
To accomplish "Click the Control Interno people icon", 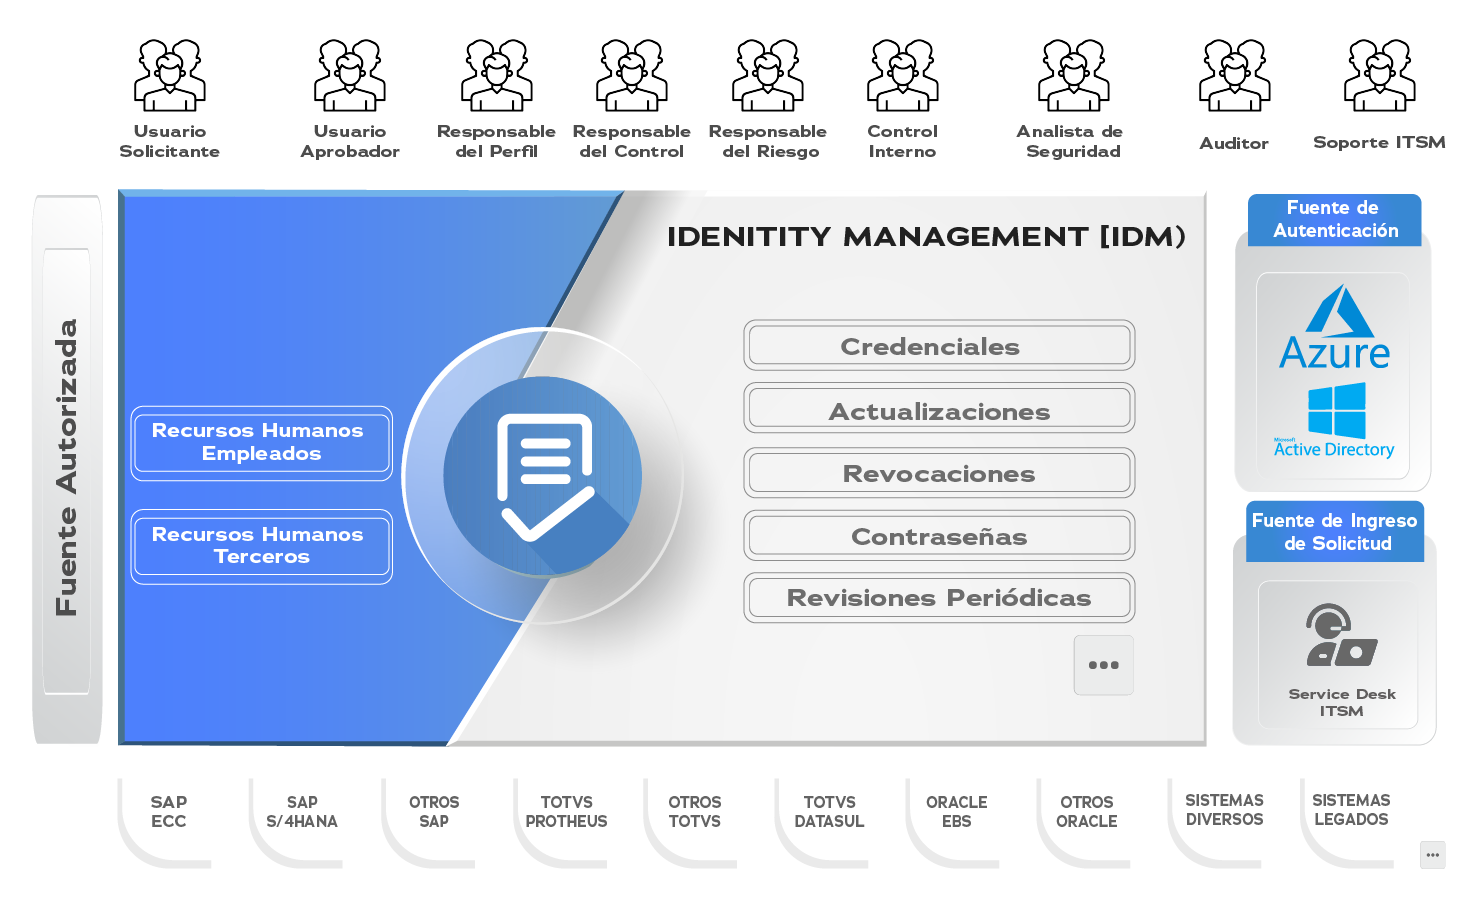I will point(903,75).
